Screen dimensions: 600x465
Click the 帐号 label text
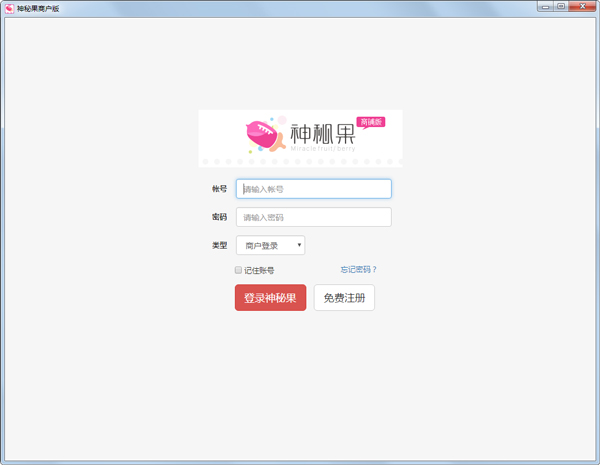click(220, 189)
